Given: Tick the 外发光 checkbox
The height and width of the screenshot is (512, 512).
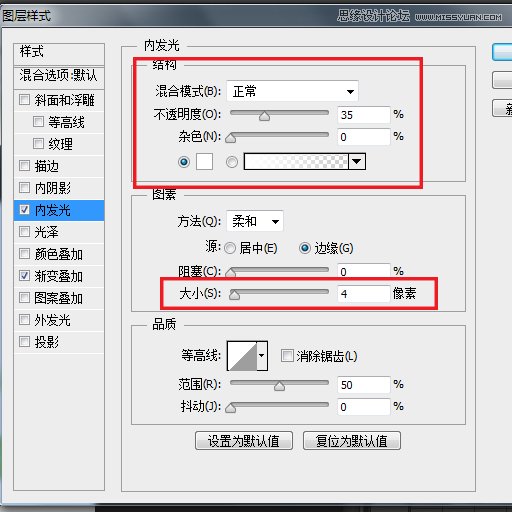Looking at the screenshot, I should (x=24, y=319).
